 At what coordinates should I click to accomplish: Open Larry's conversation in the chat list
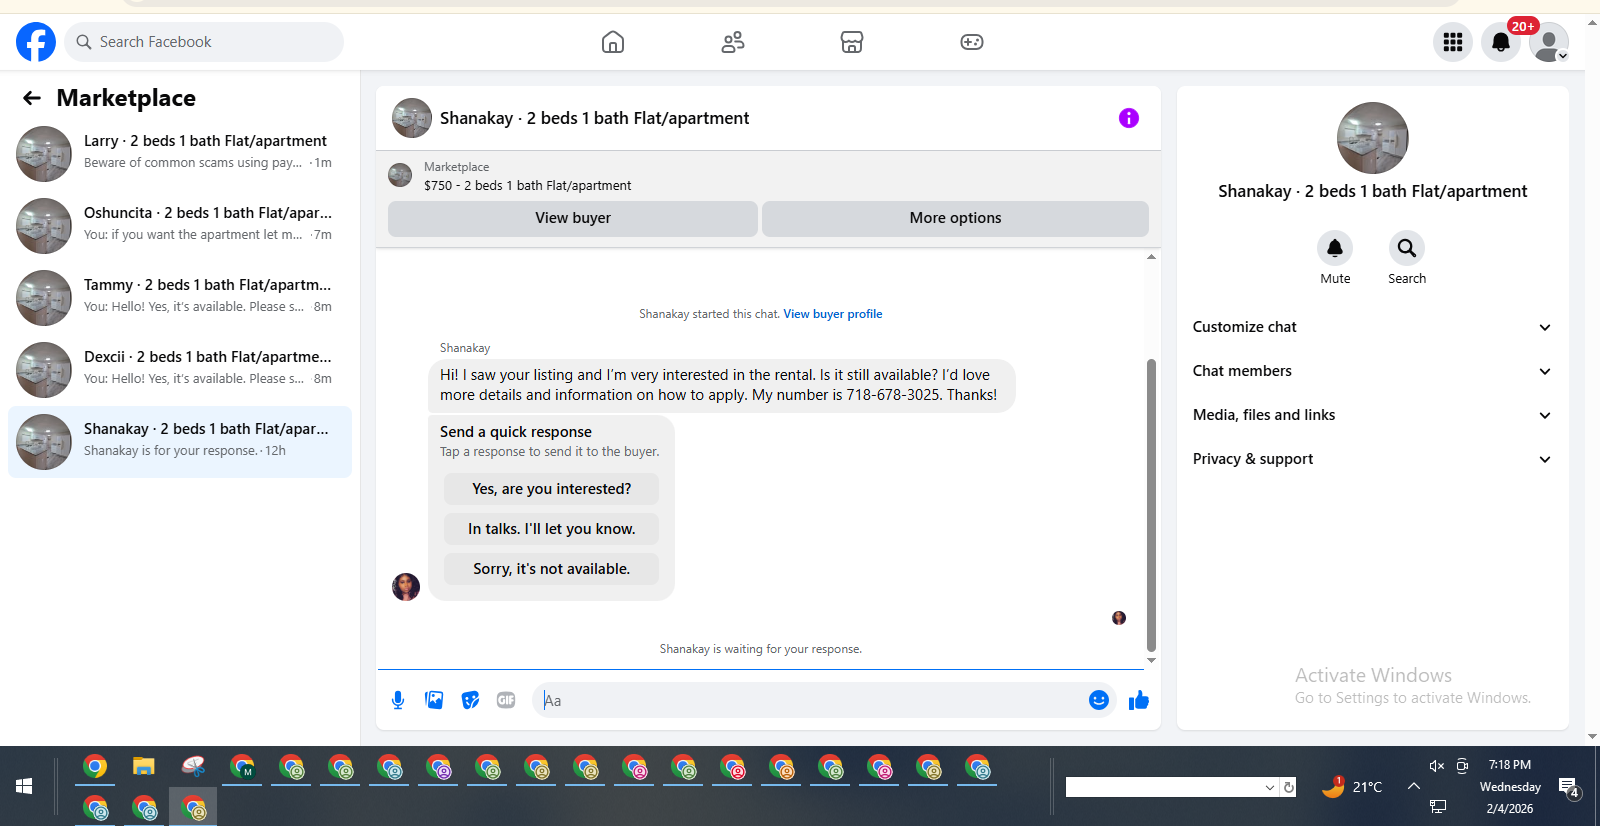point(180,154)
